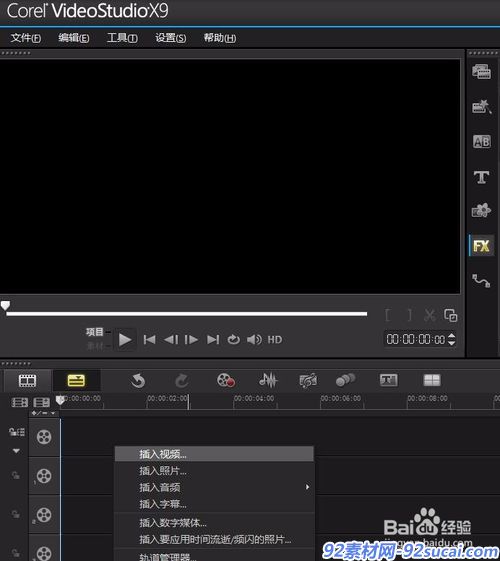Open the 设置 (Settings) menu
Screen dimensions: 500x561
click(170, 38)
